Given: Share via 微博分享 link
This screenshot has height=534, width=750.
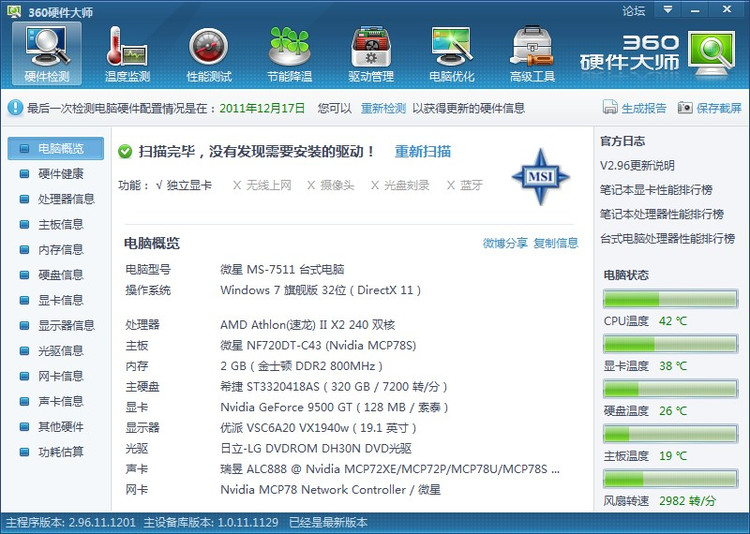Looking at the screenshot, I should pos(505,243).
